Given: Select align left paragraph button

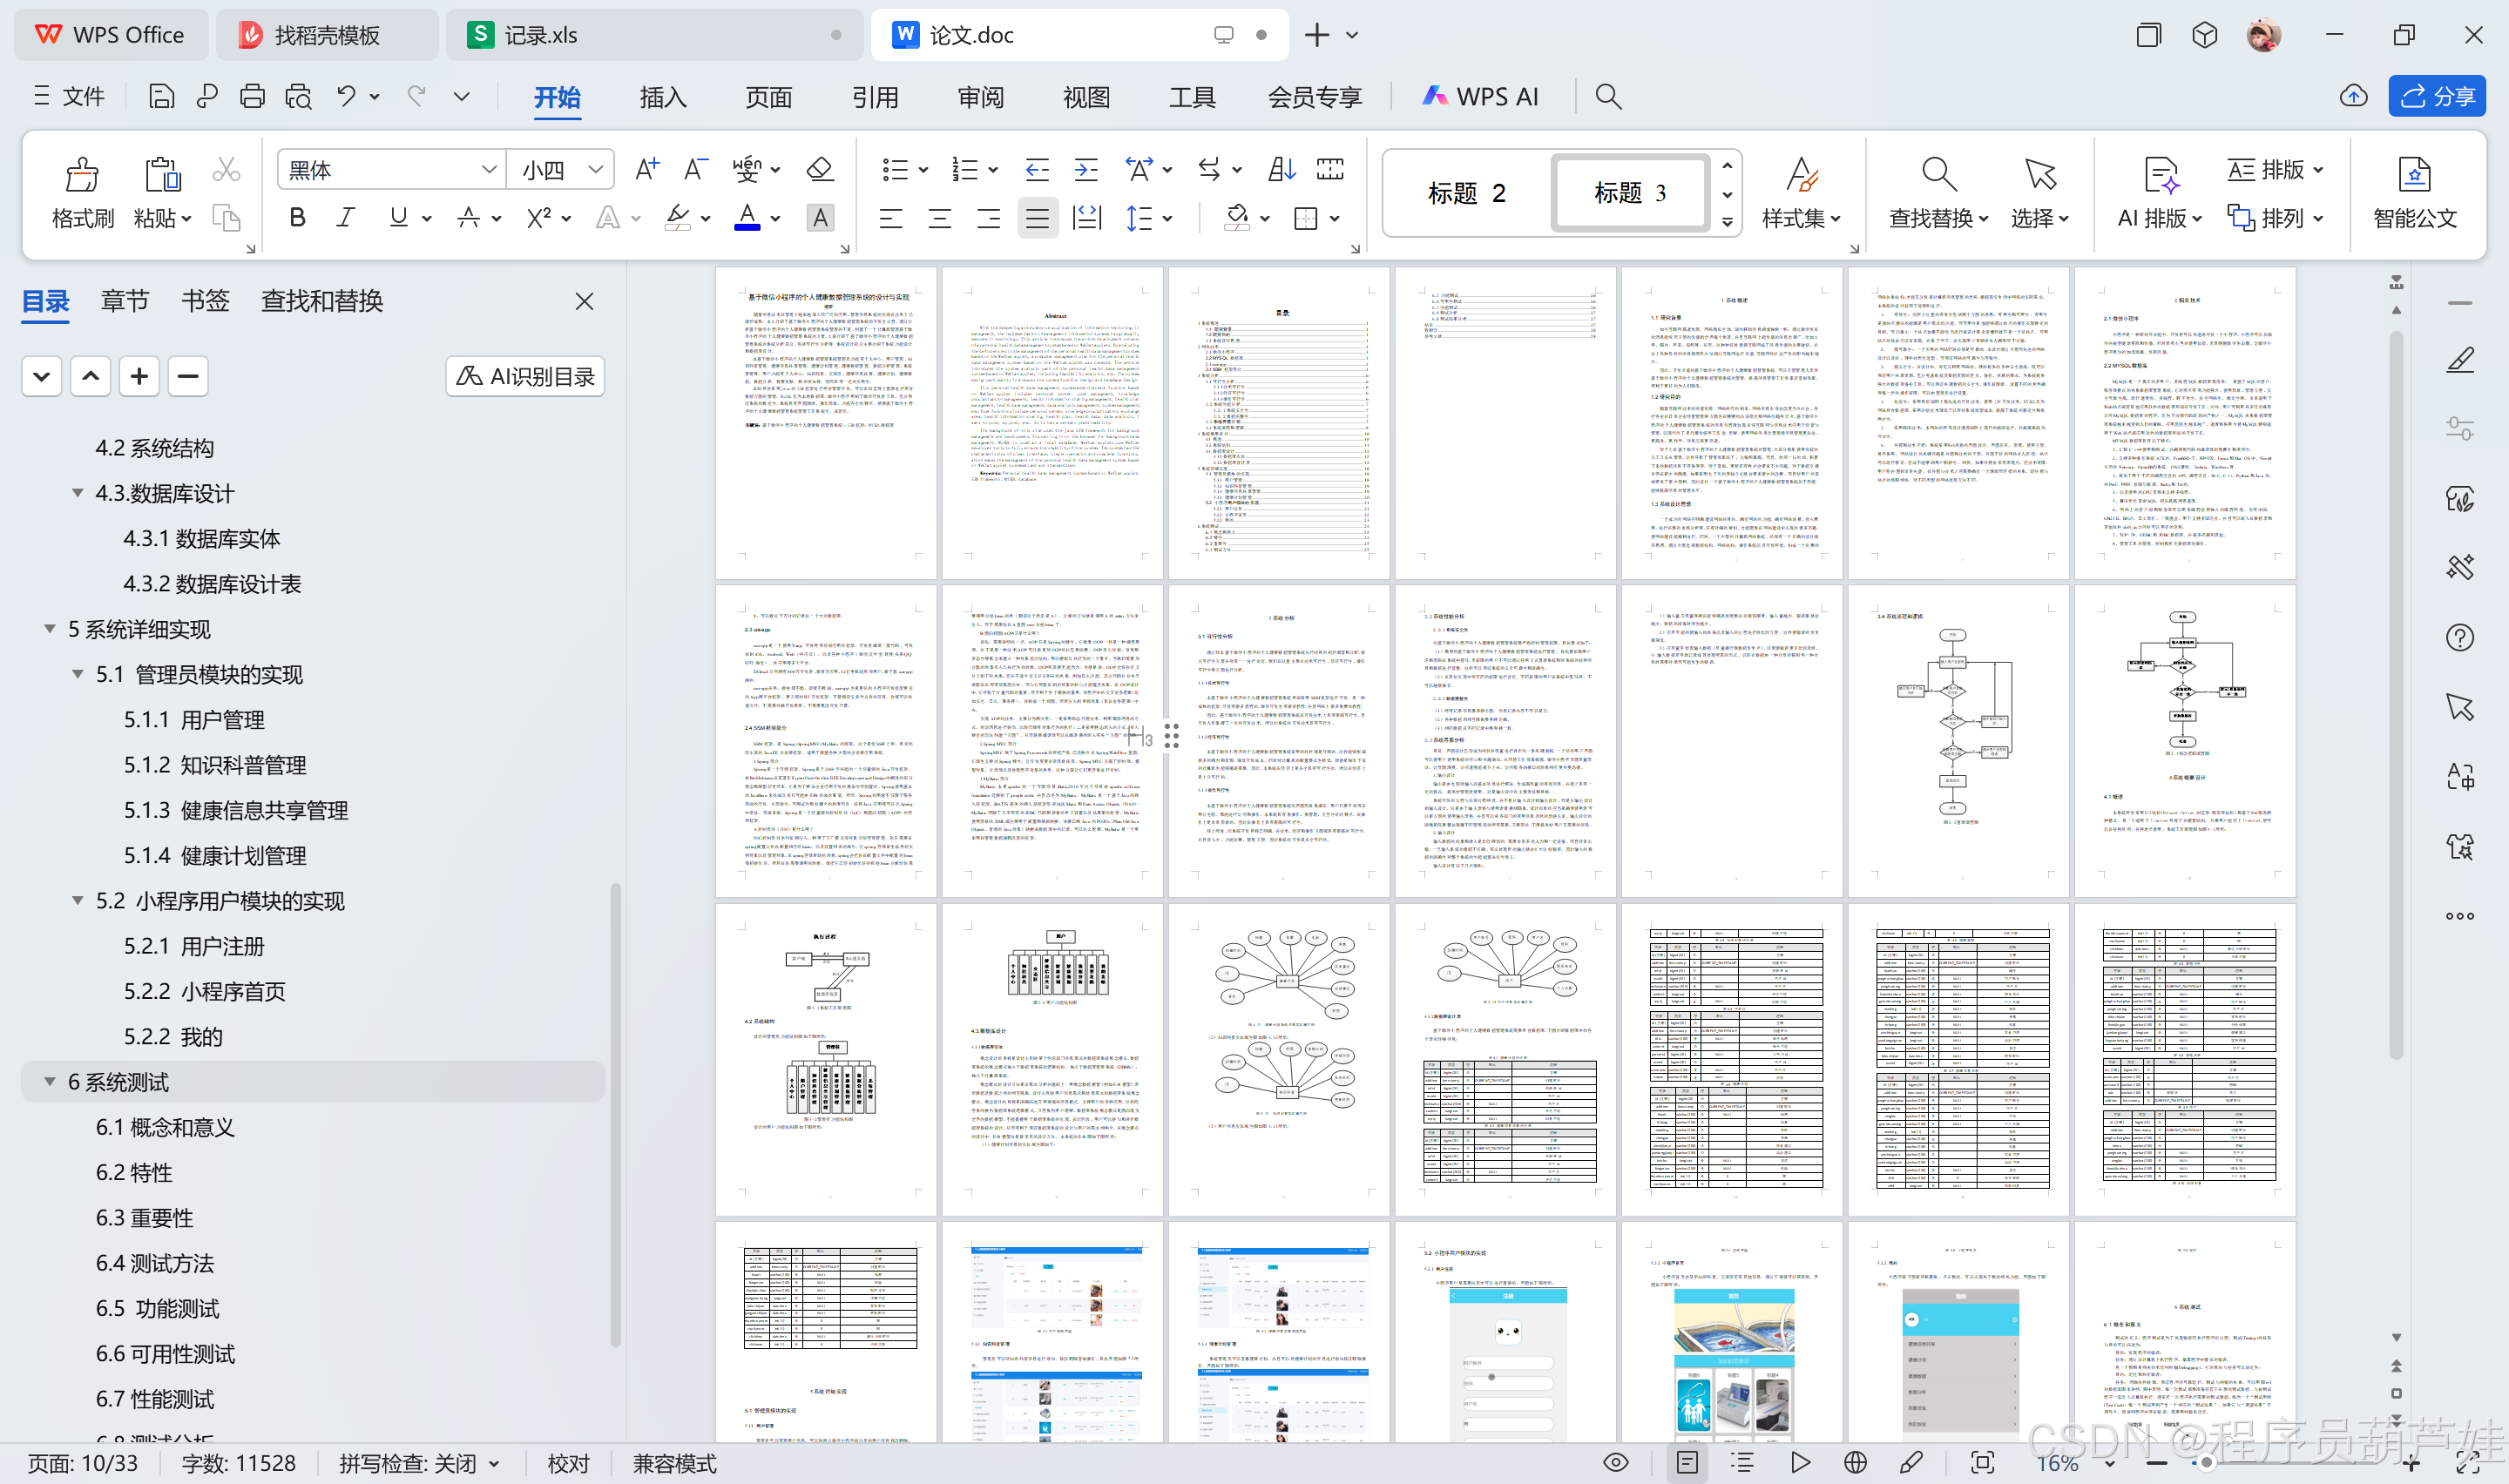Looking at the screenshot, I should (890, 218).
